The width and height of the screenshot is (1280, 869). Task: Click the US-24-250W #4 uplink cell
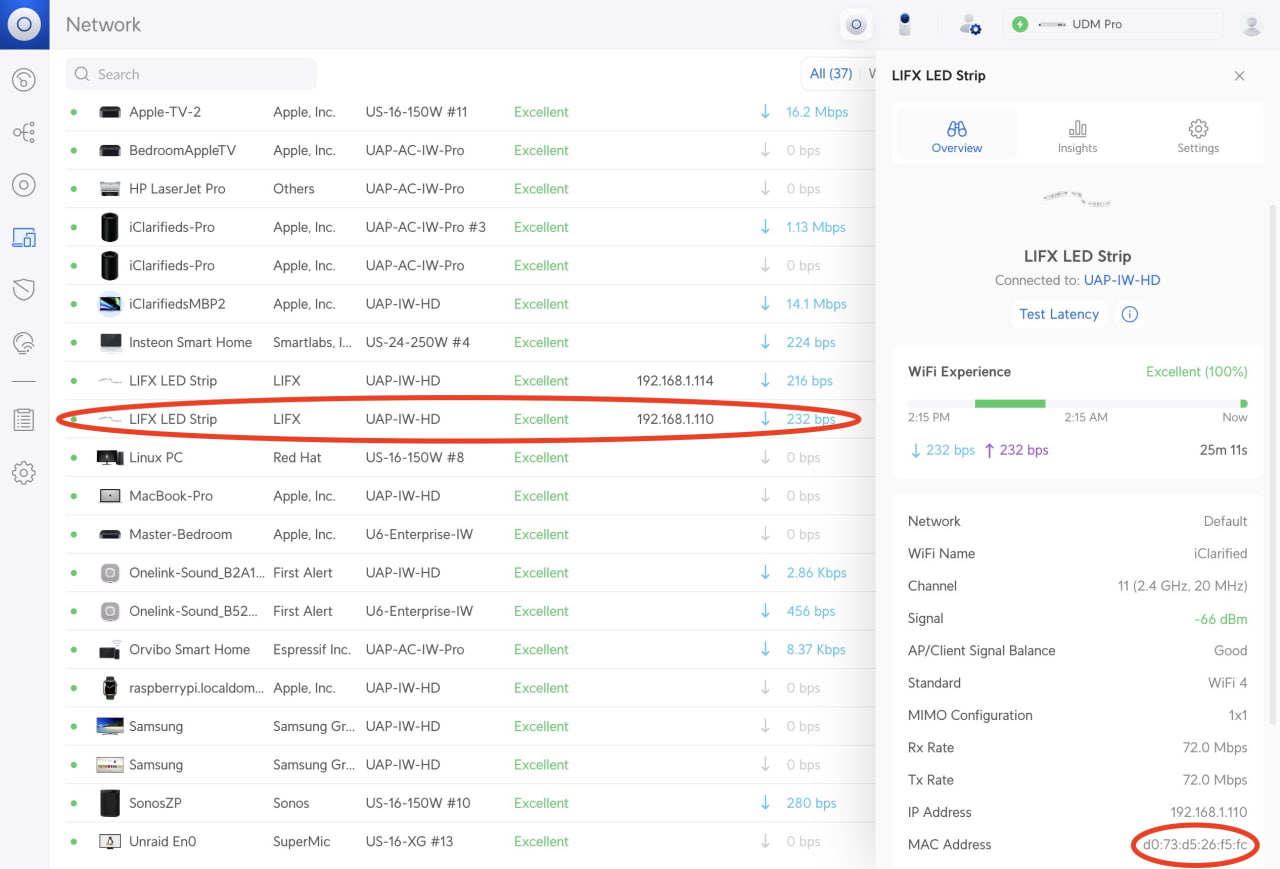click(418, 342)
